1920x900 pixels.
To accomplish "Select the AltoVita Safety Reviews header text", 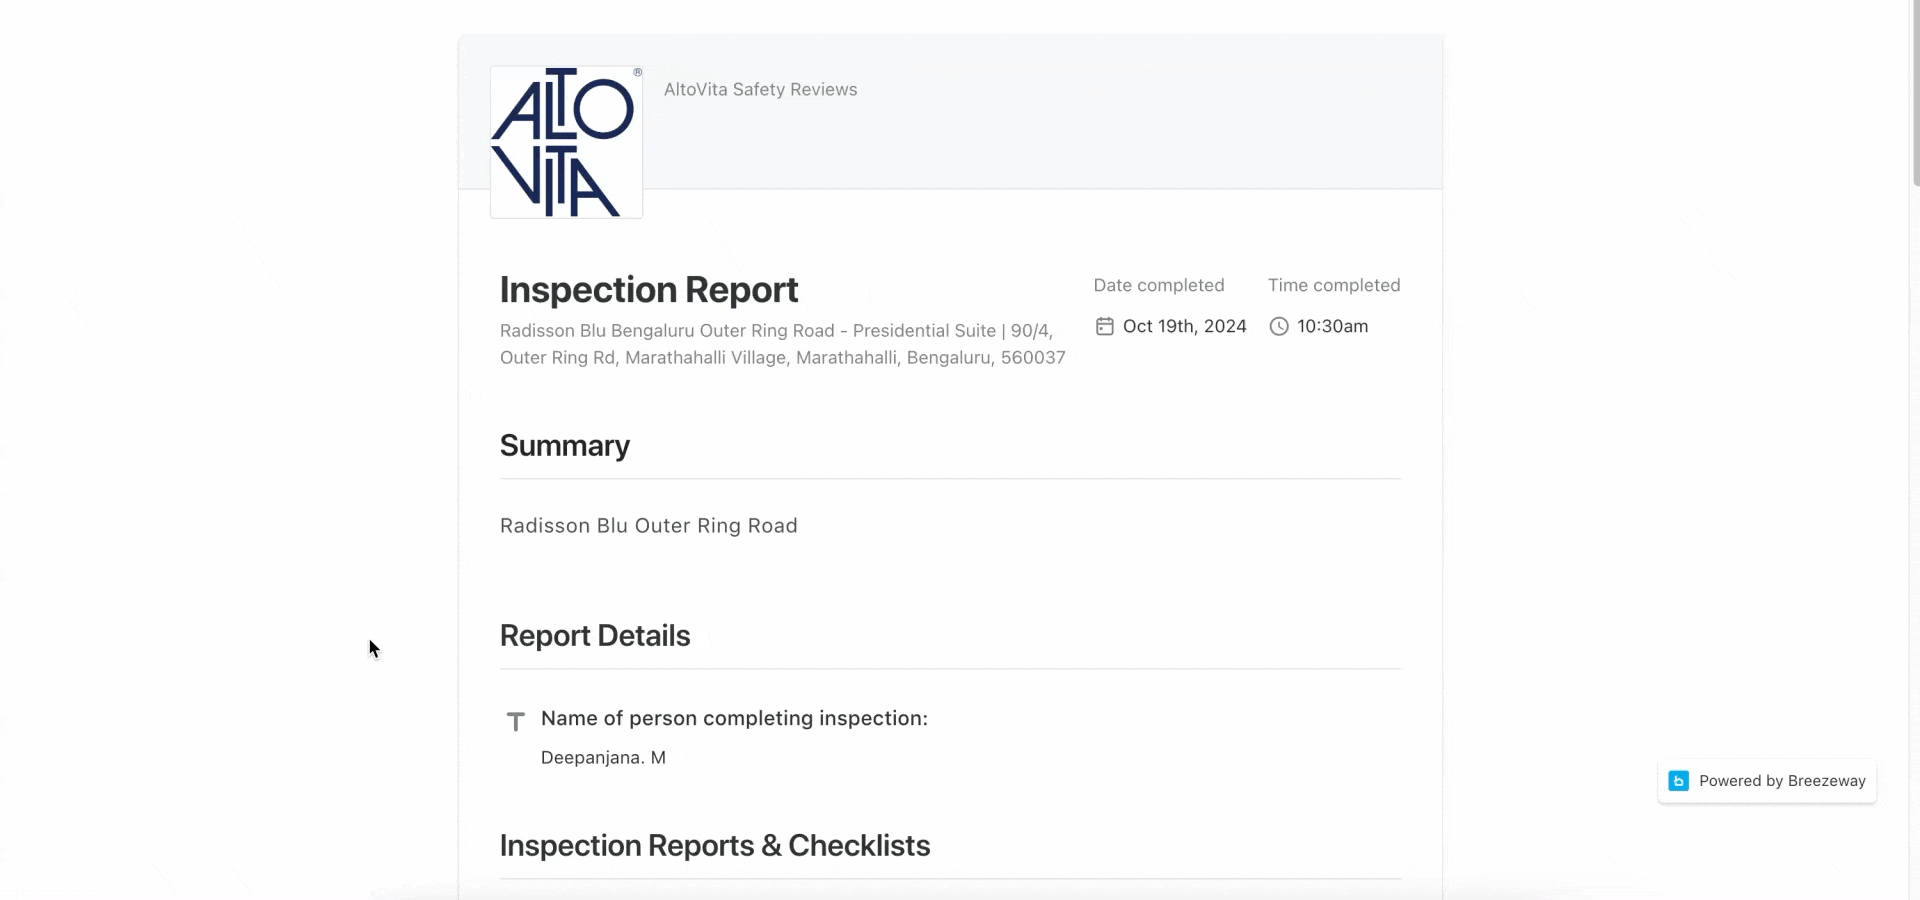I will click(x=760, y=89).
